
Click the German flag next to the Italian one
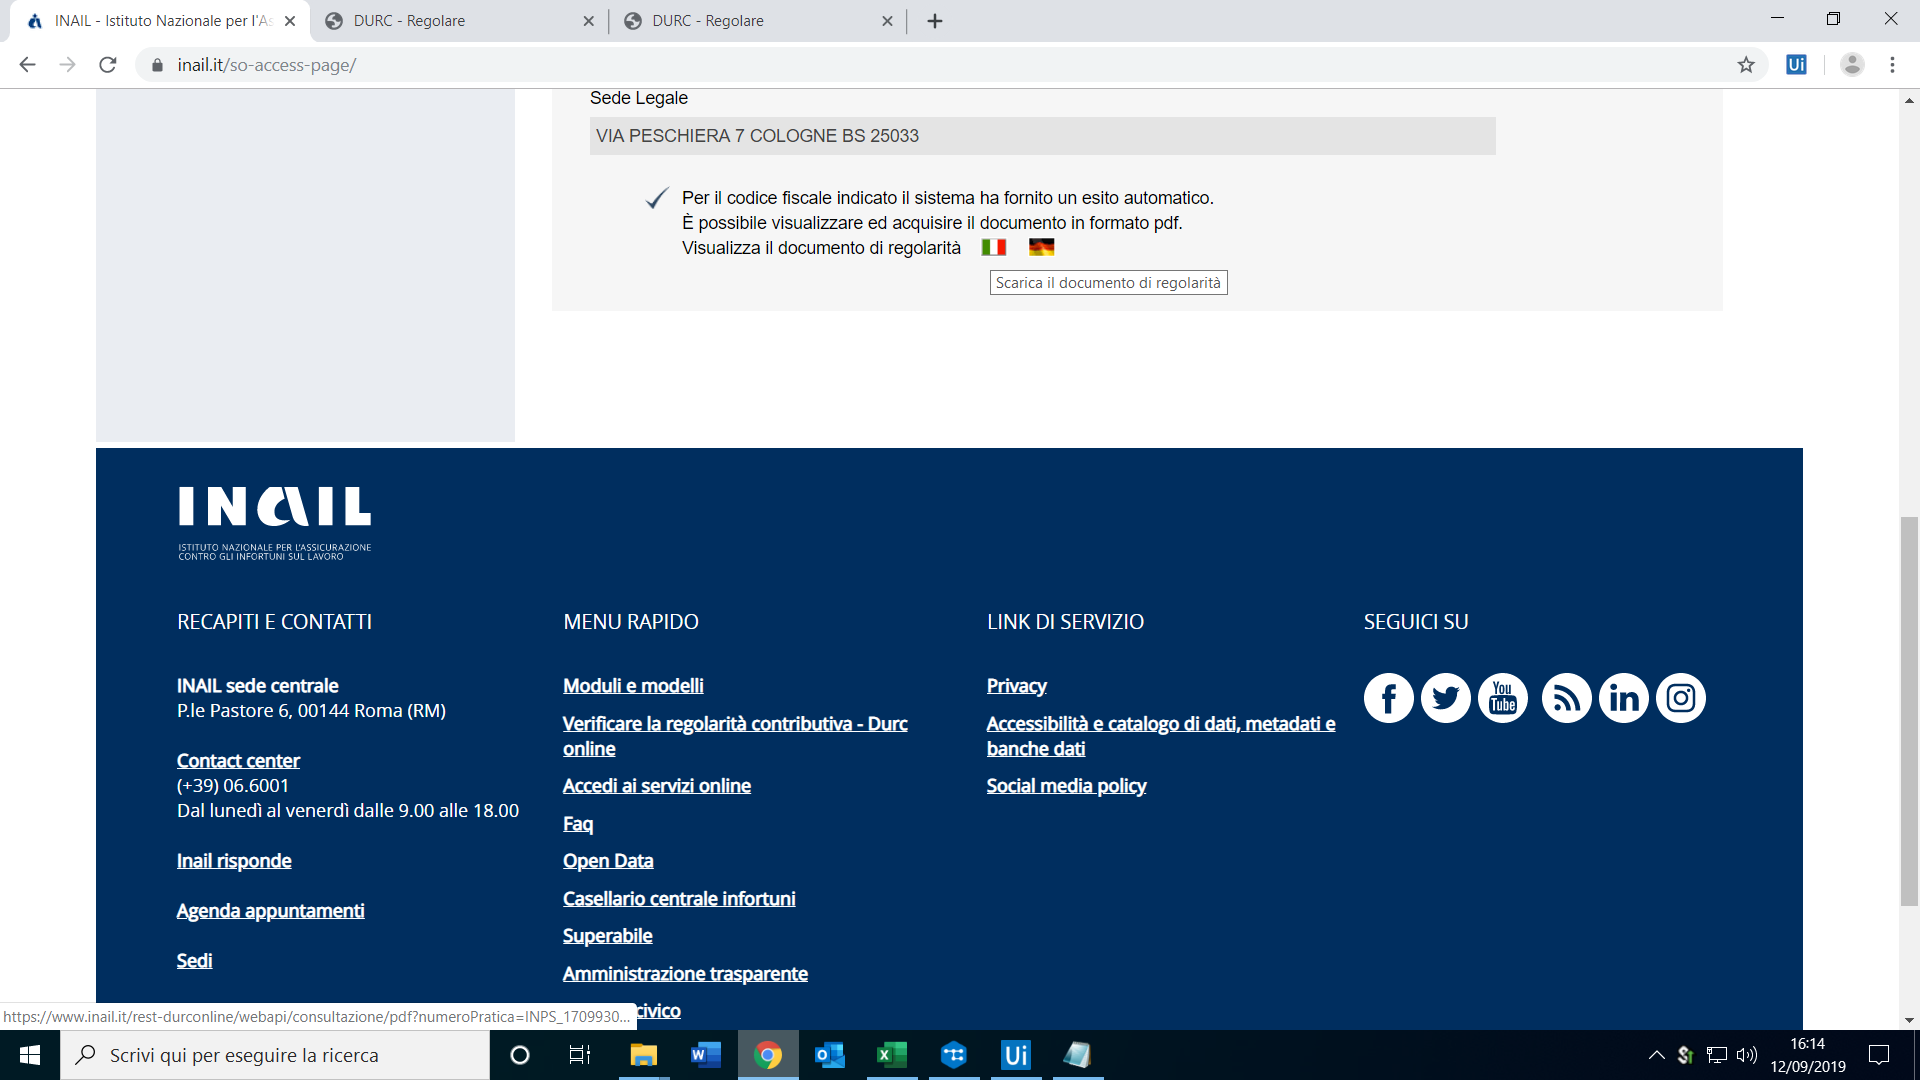(1042, 247)
